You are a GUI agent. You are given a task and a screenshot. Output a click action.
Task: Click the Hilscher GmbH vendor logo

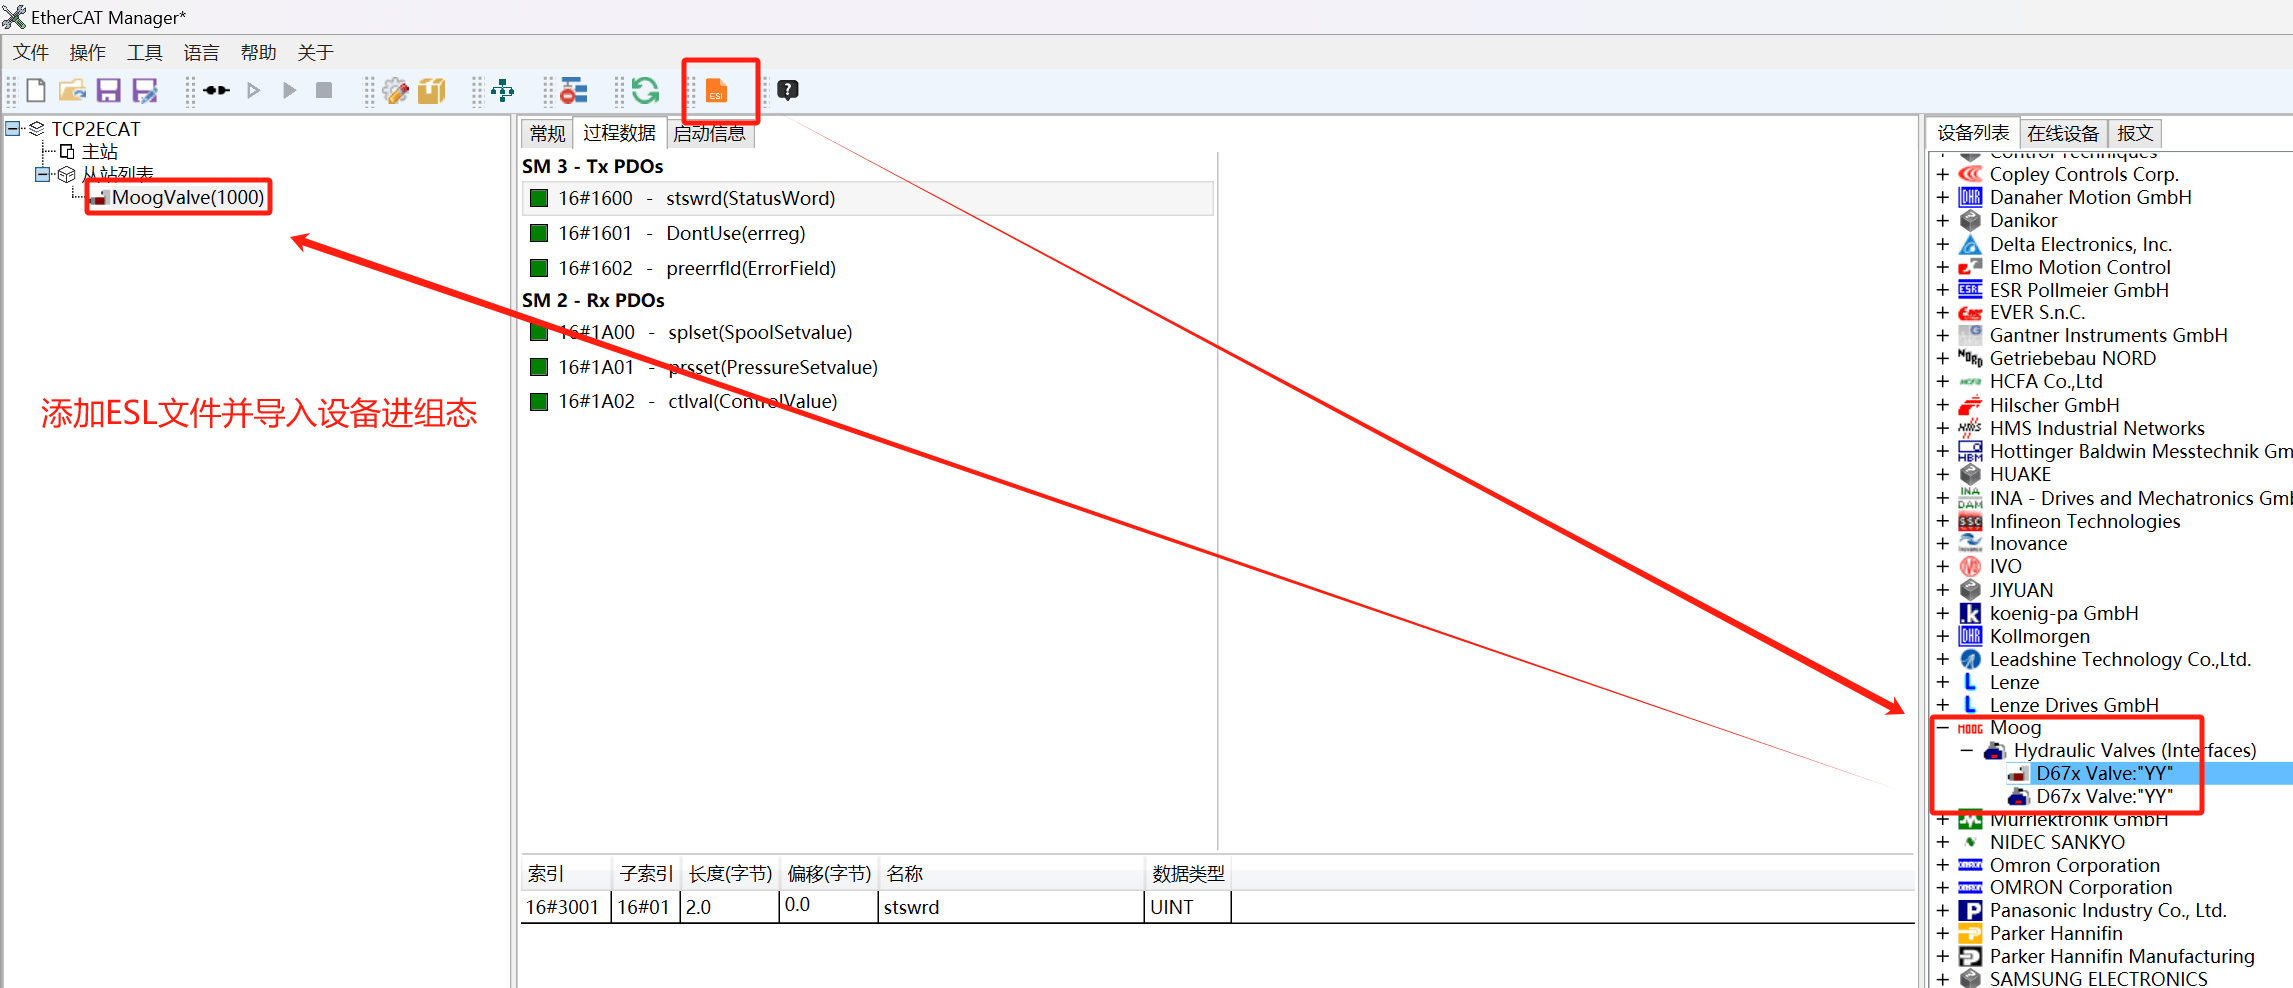coord(1970,405)
